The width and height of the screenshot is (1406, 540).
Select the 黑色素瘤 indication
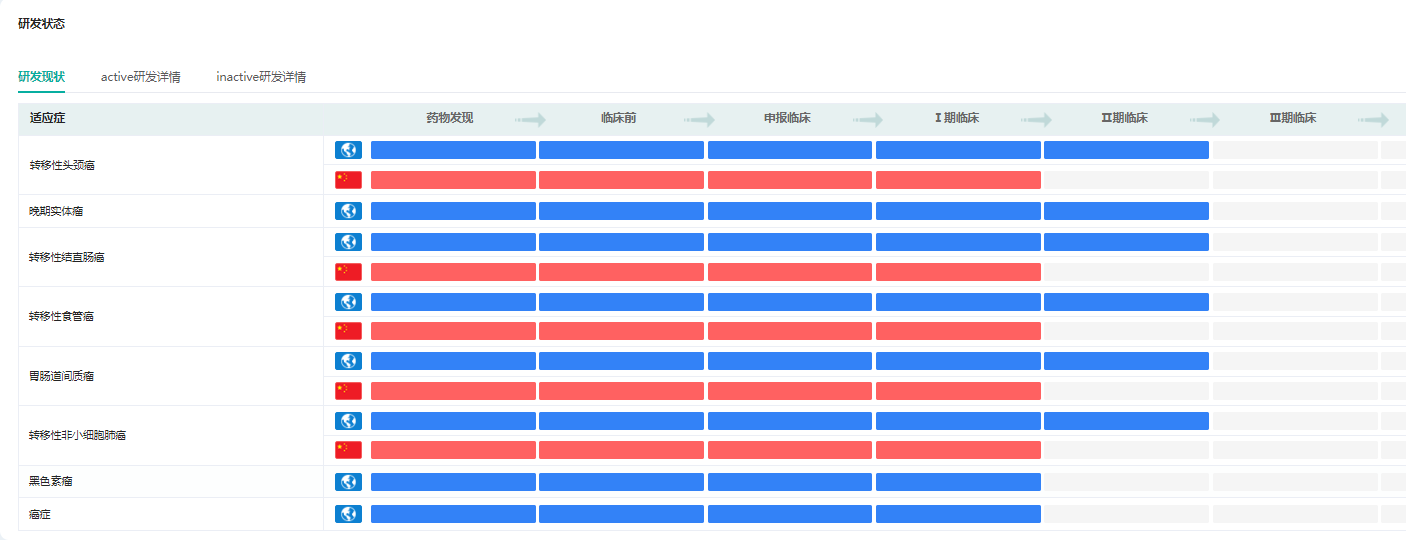(x=51, y=482)
